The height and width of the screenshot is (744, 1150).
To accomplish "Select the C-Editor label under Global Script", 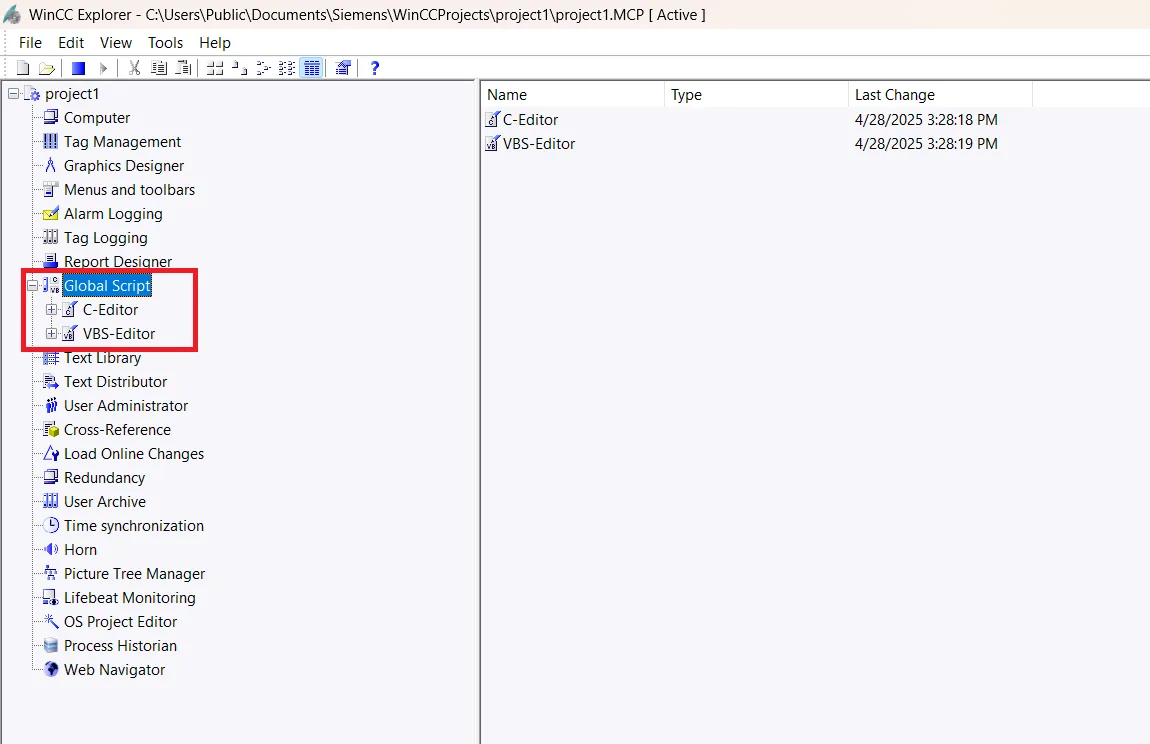I will [110, 310].
